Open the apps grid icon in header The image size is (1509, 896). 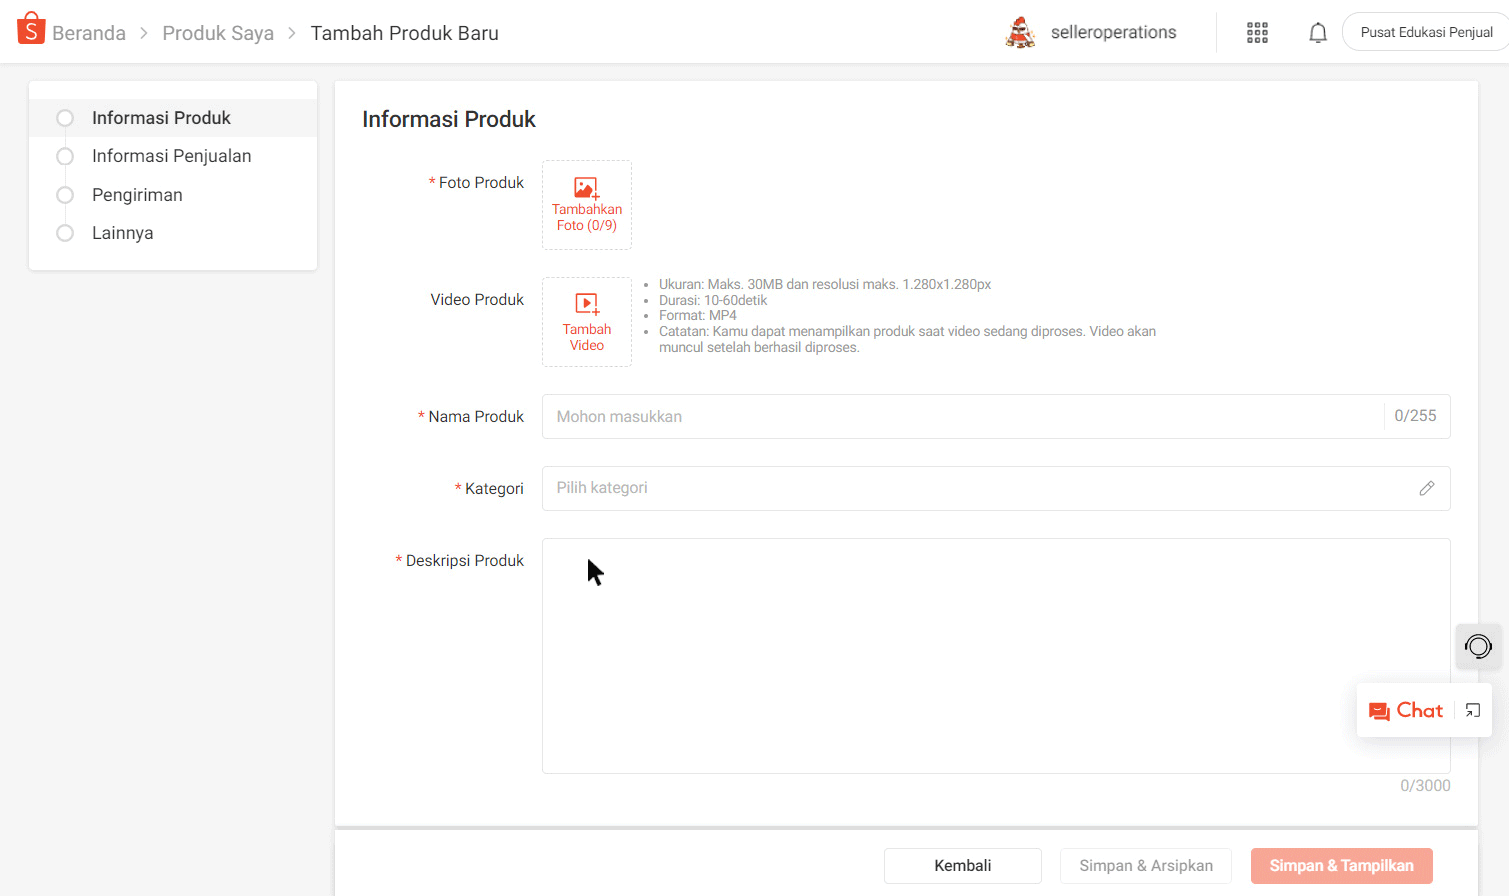coord(1257,32)
